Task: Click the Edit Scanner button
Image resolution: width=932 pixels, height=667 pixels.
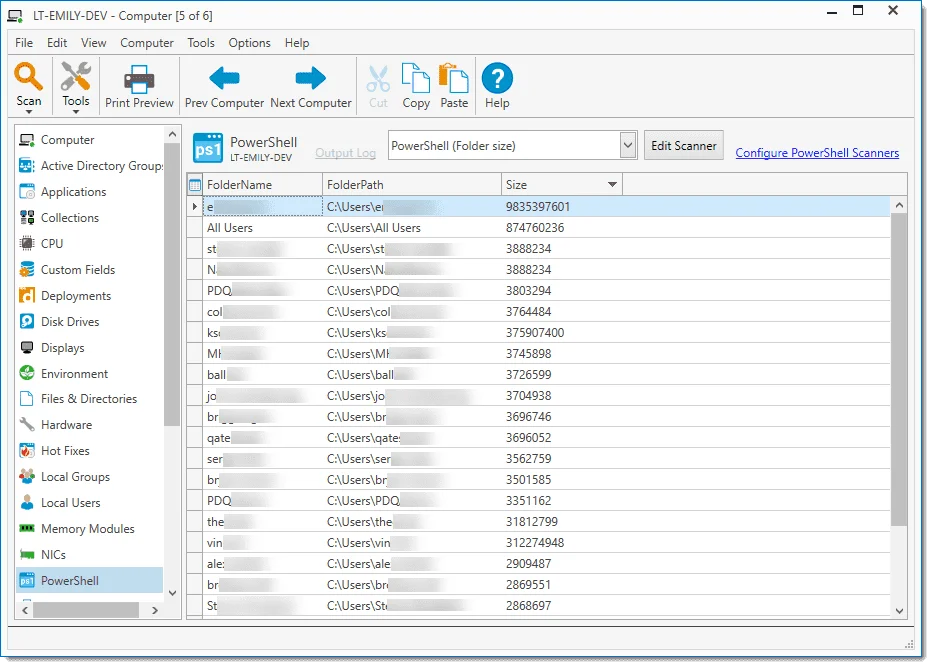Action: pyautogui.click(x=683, y=146)
